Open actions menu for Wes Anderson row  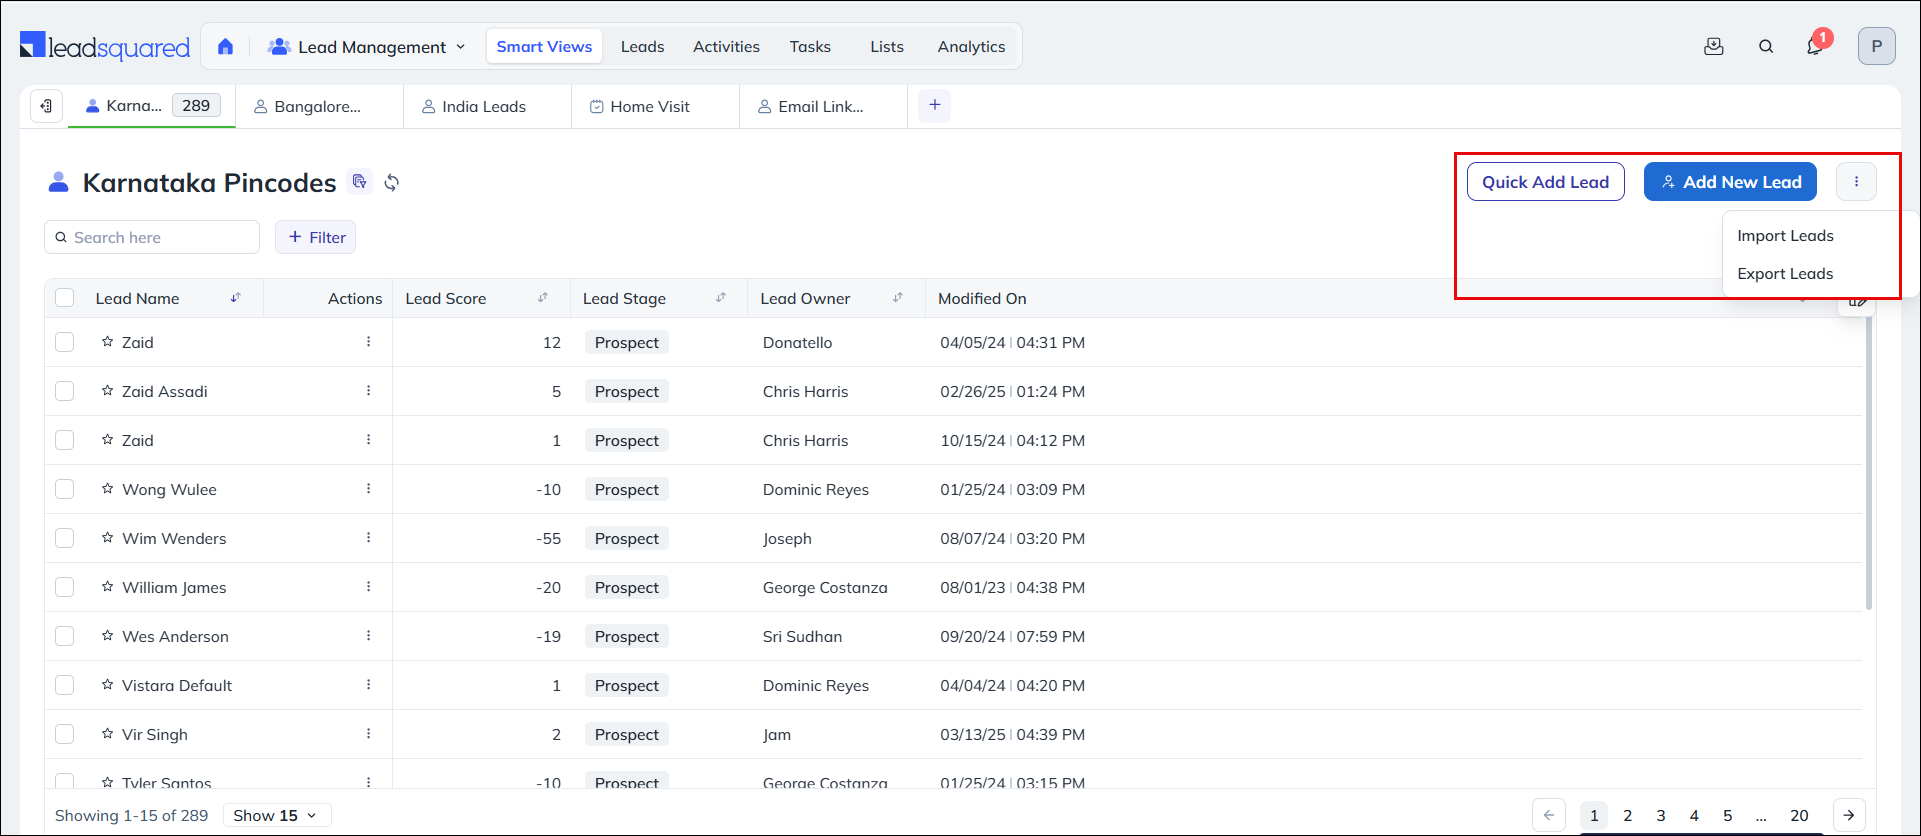coord(369,636)
